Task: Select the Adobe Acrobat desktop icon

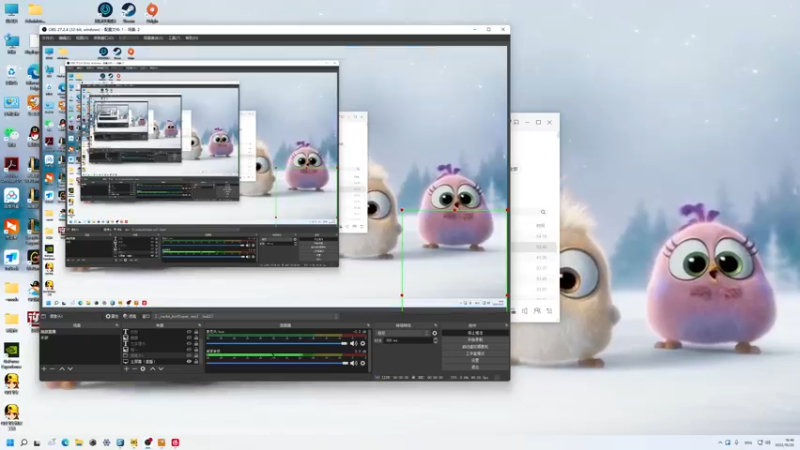Action: coord(11,168)
